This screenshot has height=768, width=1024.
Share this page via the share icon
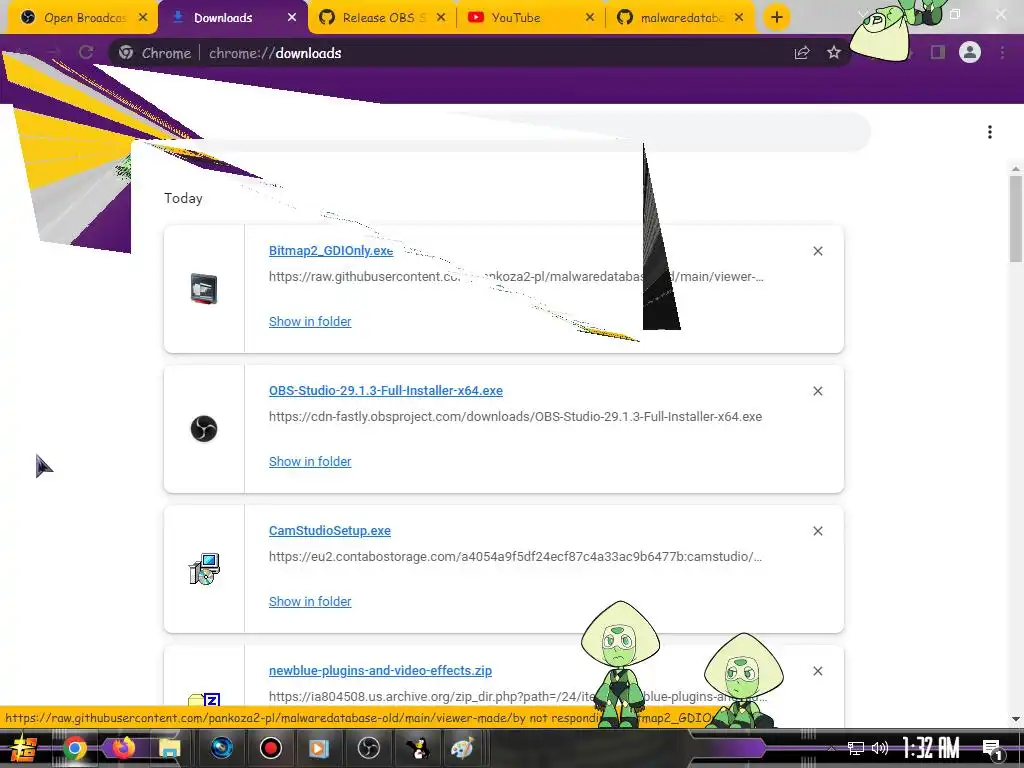(x=802, y=53)
